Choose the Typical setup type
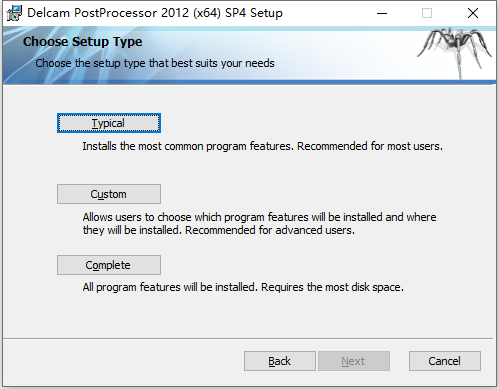Screen dimensions: 499x389 point(109,123)
